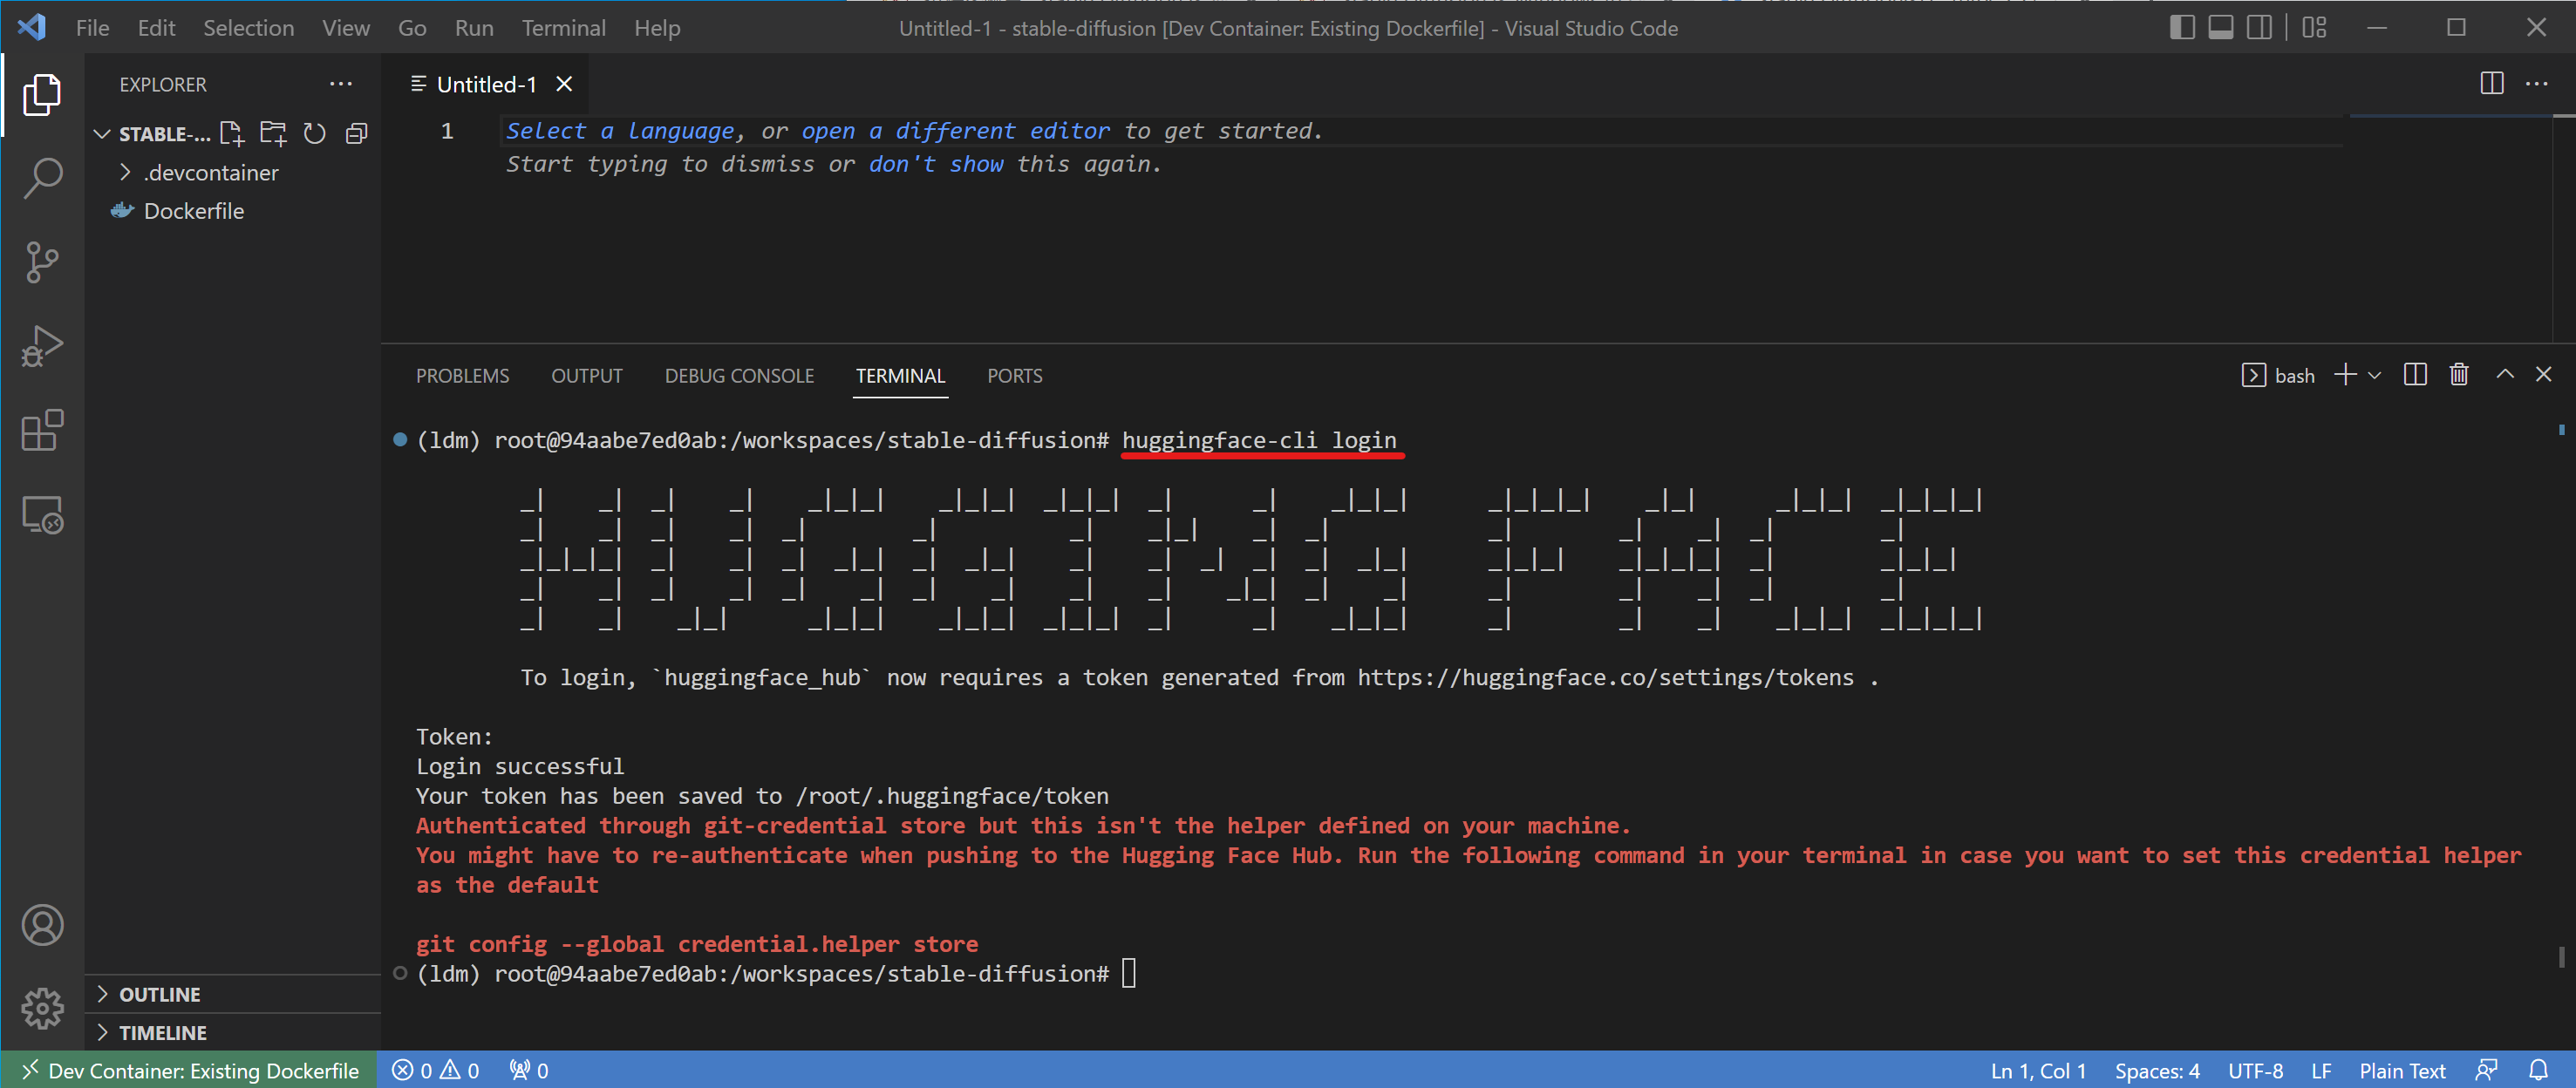Expand the OUTLINE section
The width and height of the screenshot is (2576, 1088).
pos(159,994)
